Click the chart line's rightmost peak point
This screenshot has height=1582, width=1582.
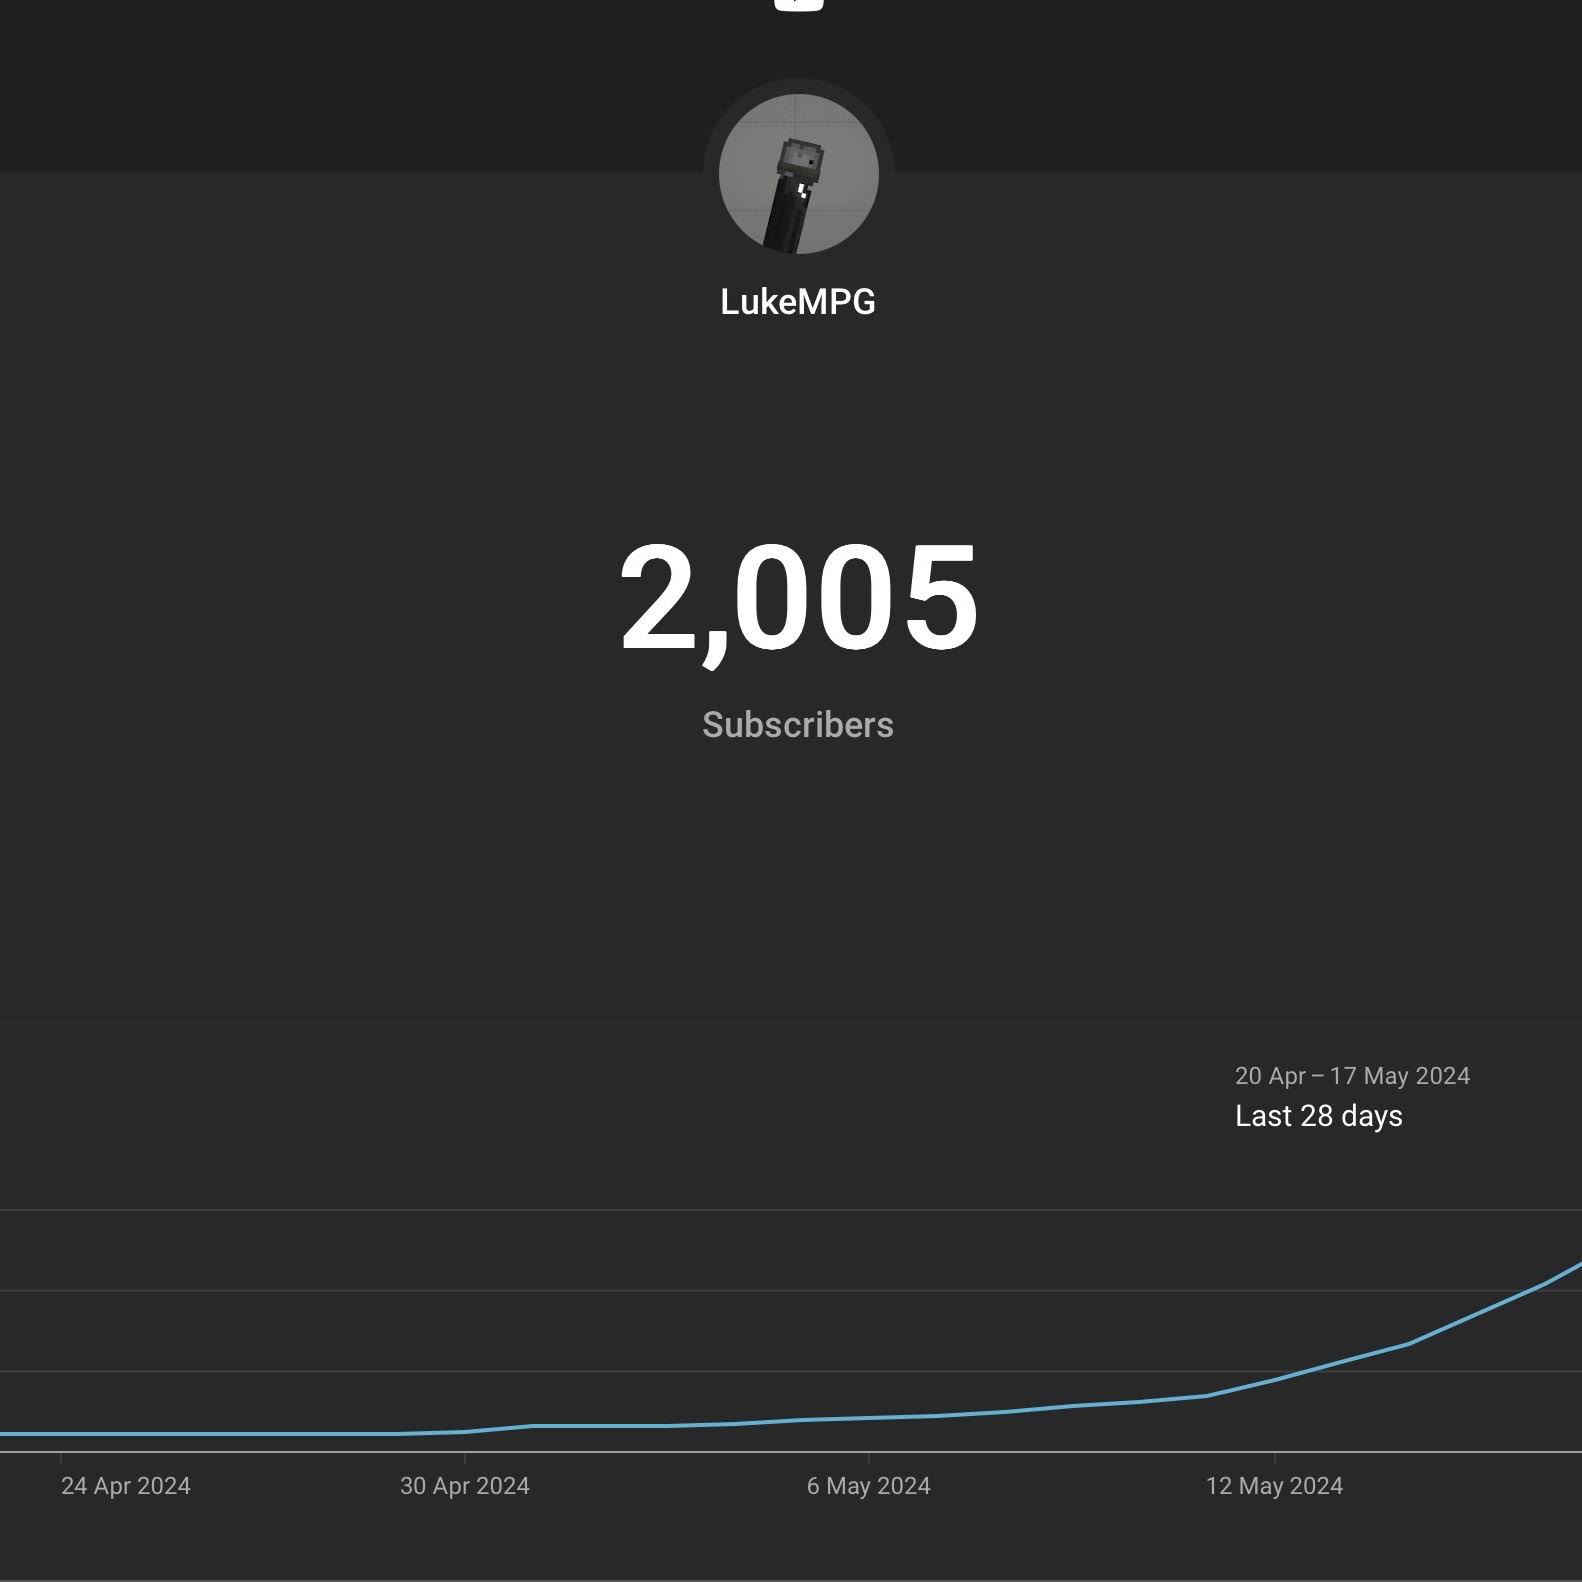pos(1576,1267)
